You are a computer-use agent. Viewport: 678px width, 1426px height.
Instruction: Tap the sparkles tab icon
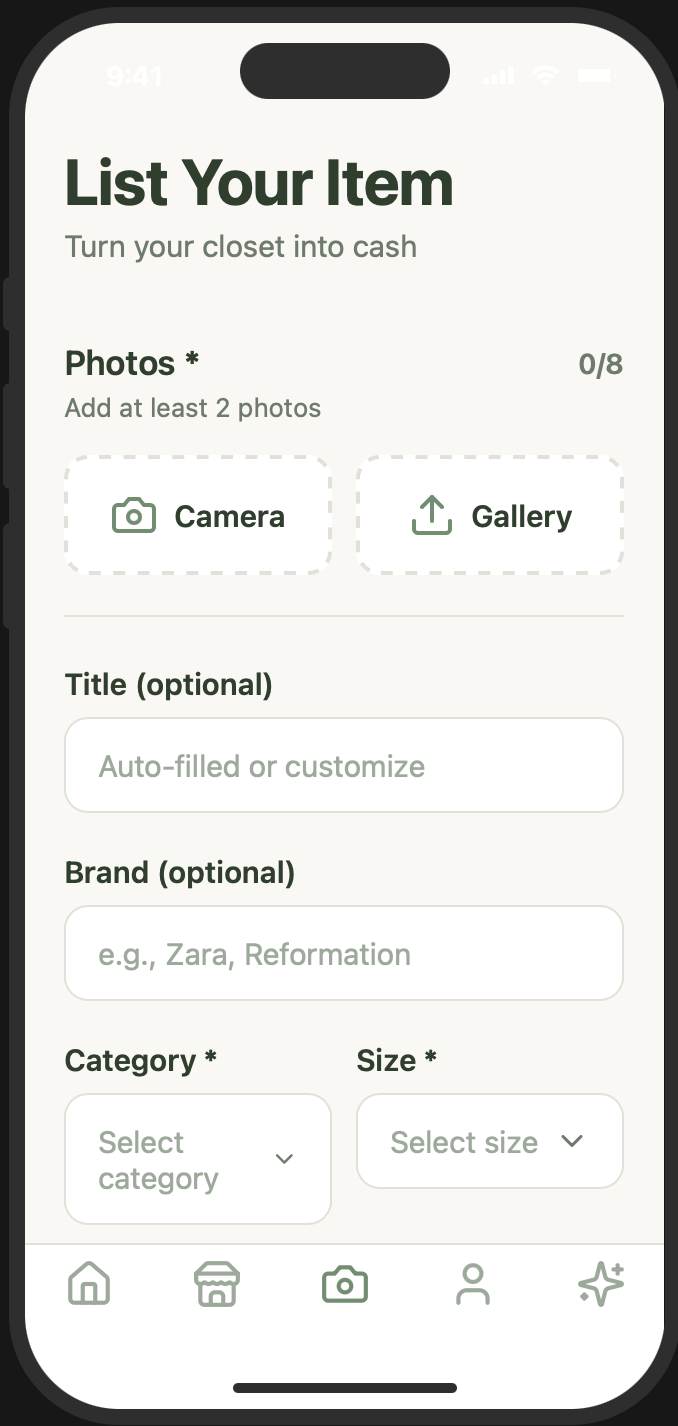tap(601, 1284)
